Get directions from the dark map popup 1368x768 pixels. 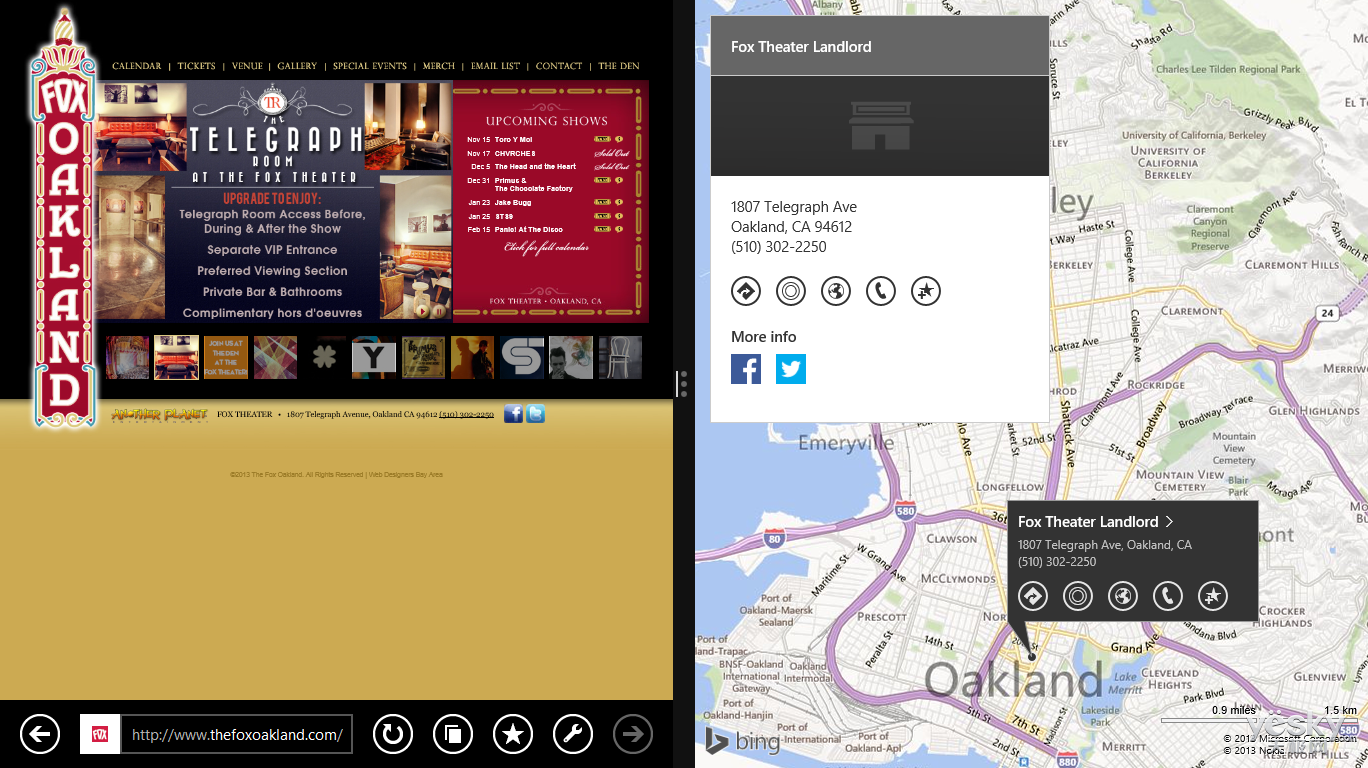[1033, 597]
